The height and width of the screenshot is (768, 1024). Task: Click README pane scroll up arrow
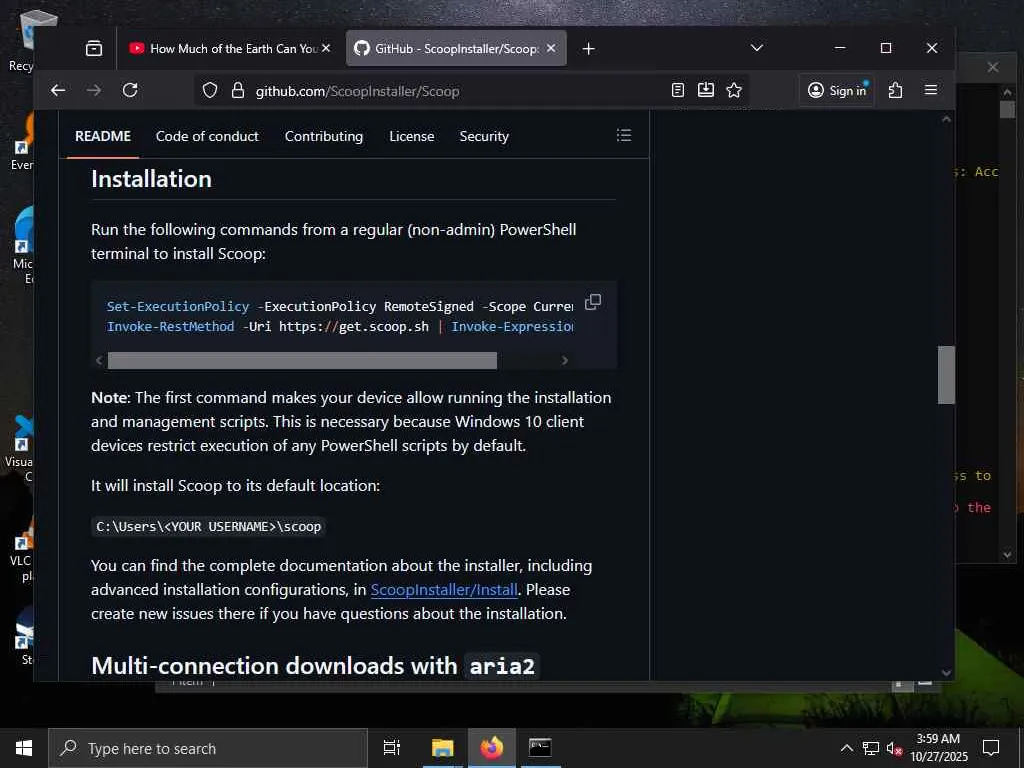[x=946, y=120]
